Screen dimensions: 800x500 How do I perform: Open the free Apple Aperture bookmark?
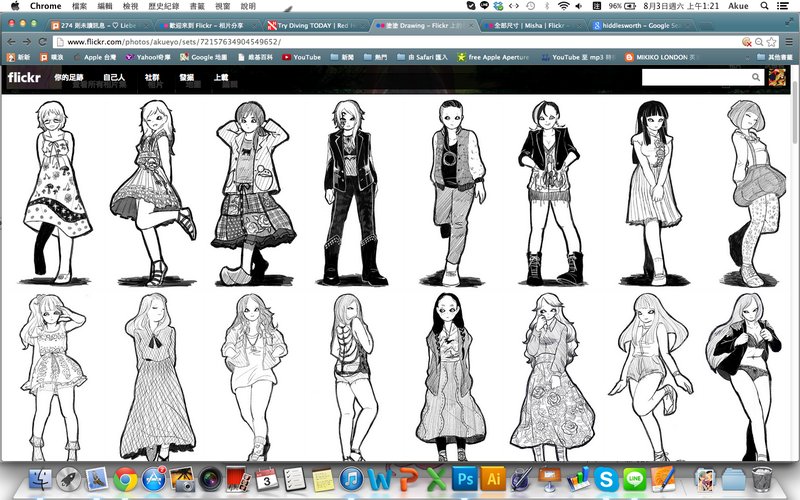[x=493, y=57]
